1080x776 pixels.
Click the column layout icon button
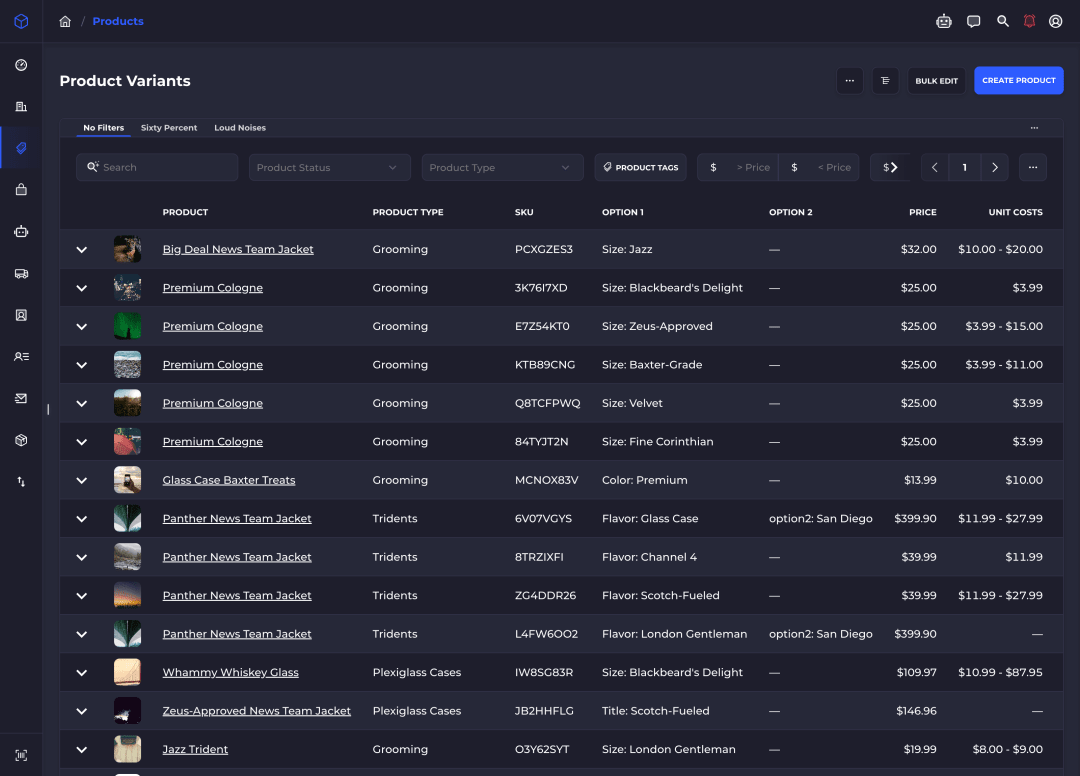pyautogui.click(x=885, y=81)
